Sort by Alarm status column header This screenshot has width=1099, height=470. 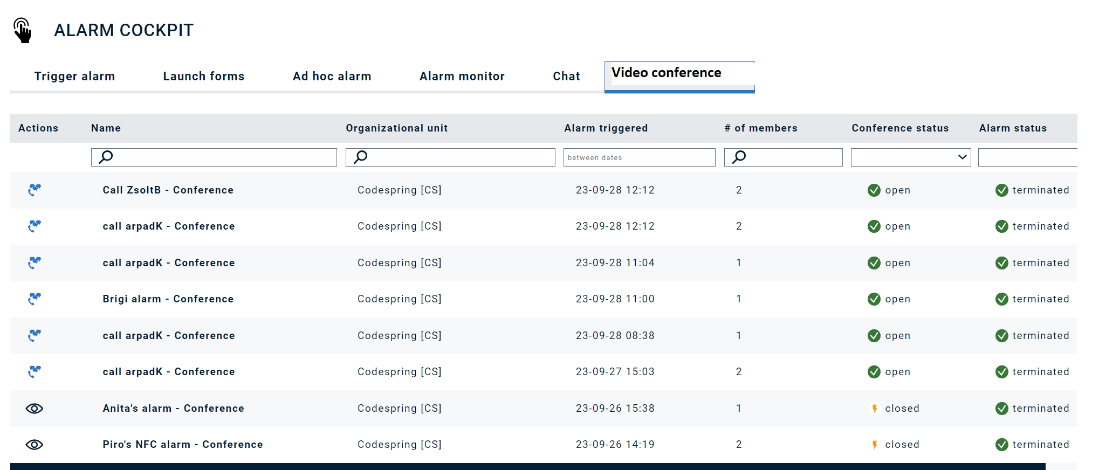coord(1013,128)
